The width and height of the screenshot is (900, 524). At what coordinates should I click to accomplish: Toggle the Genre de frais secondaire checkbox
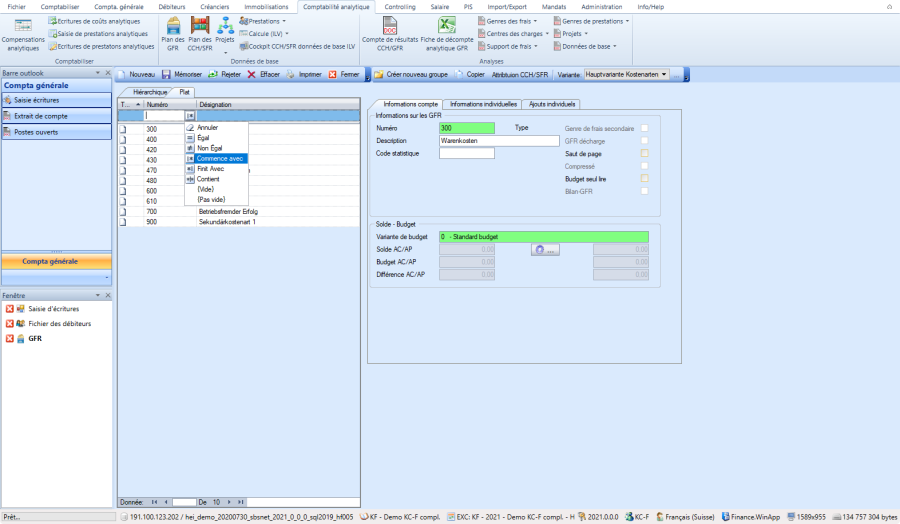[645, 128]
